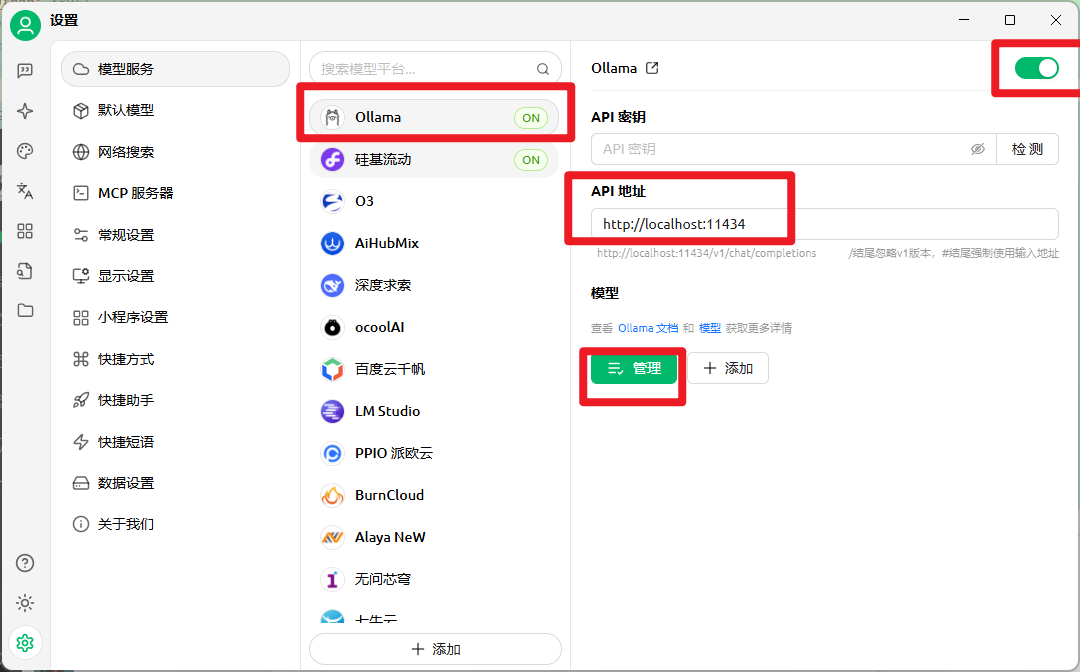Click the 添加 model button beside 管理
Image resolution: width=1080 pixels, height=672 pixels.
(x=728, y=368)
